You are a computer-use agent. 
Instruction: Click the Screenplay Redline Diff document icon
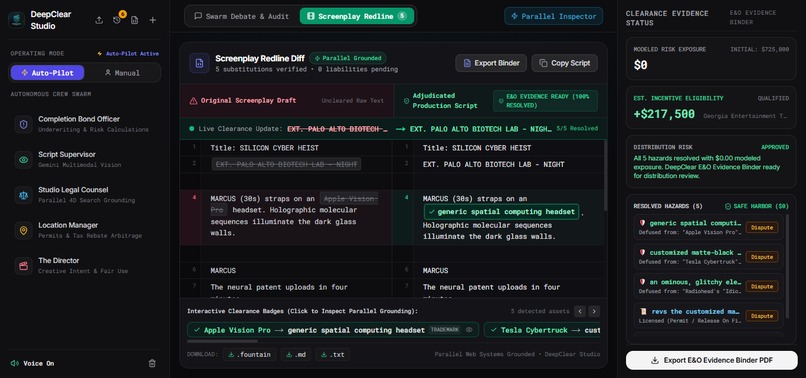click(199, 63)
